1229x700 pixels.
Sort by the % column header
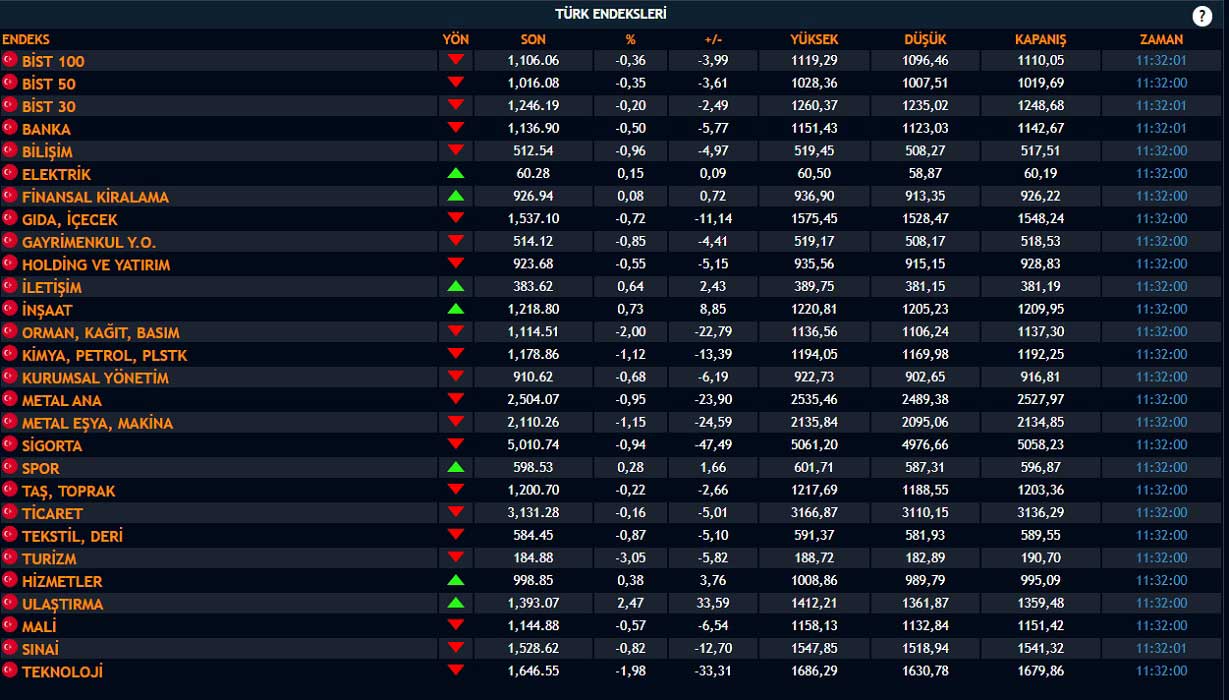[630, 40]
